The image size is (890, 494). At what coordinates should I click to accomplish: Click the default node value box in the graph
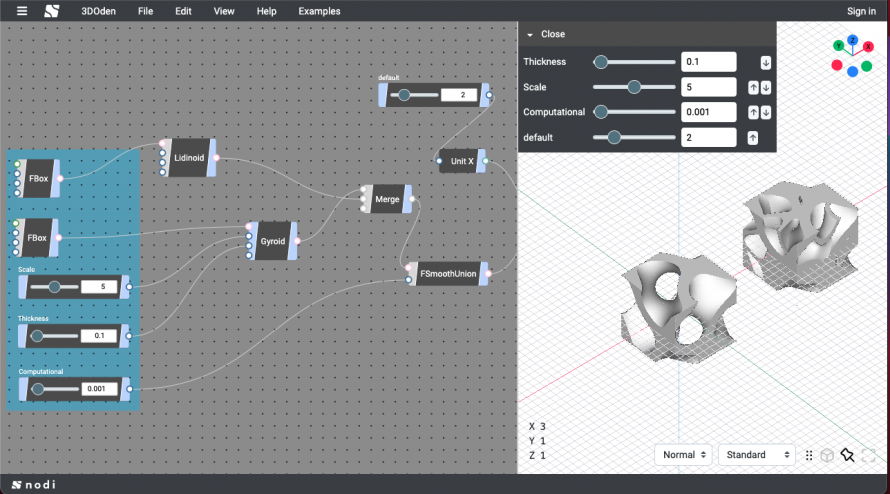[x=459, y=95]
